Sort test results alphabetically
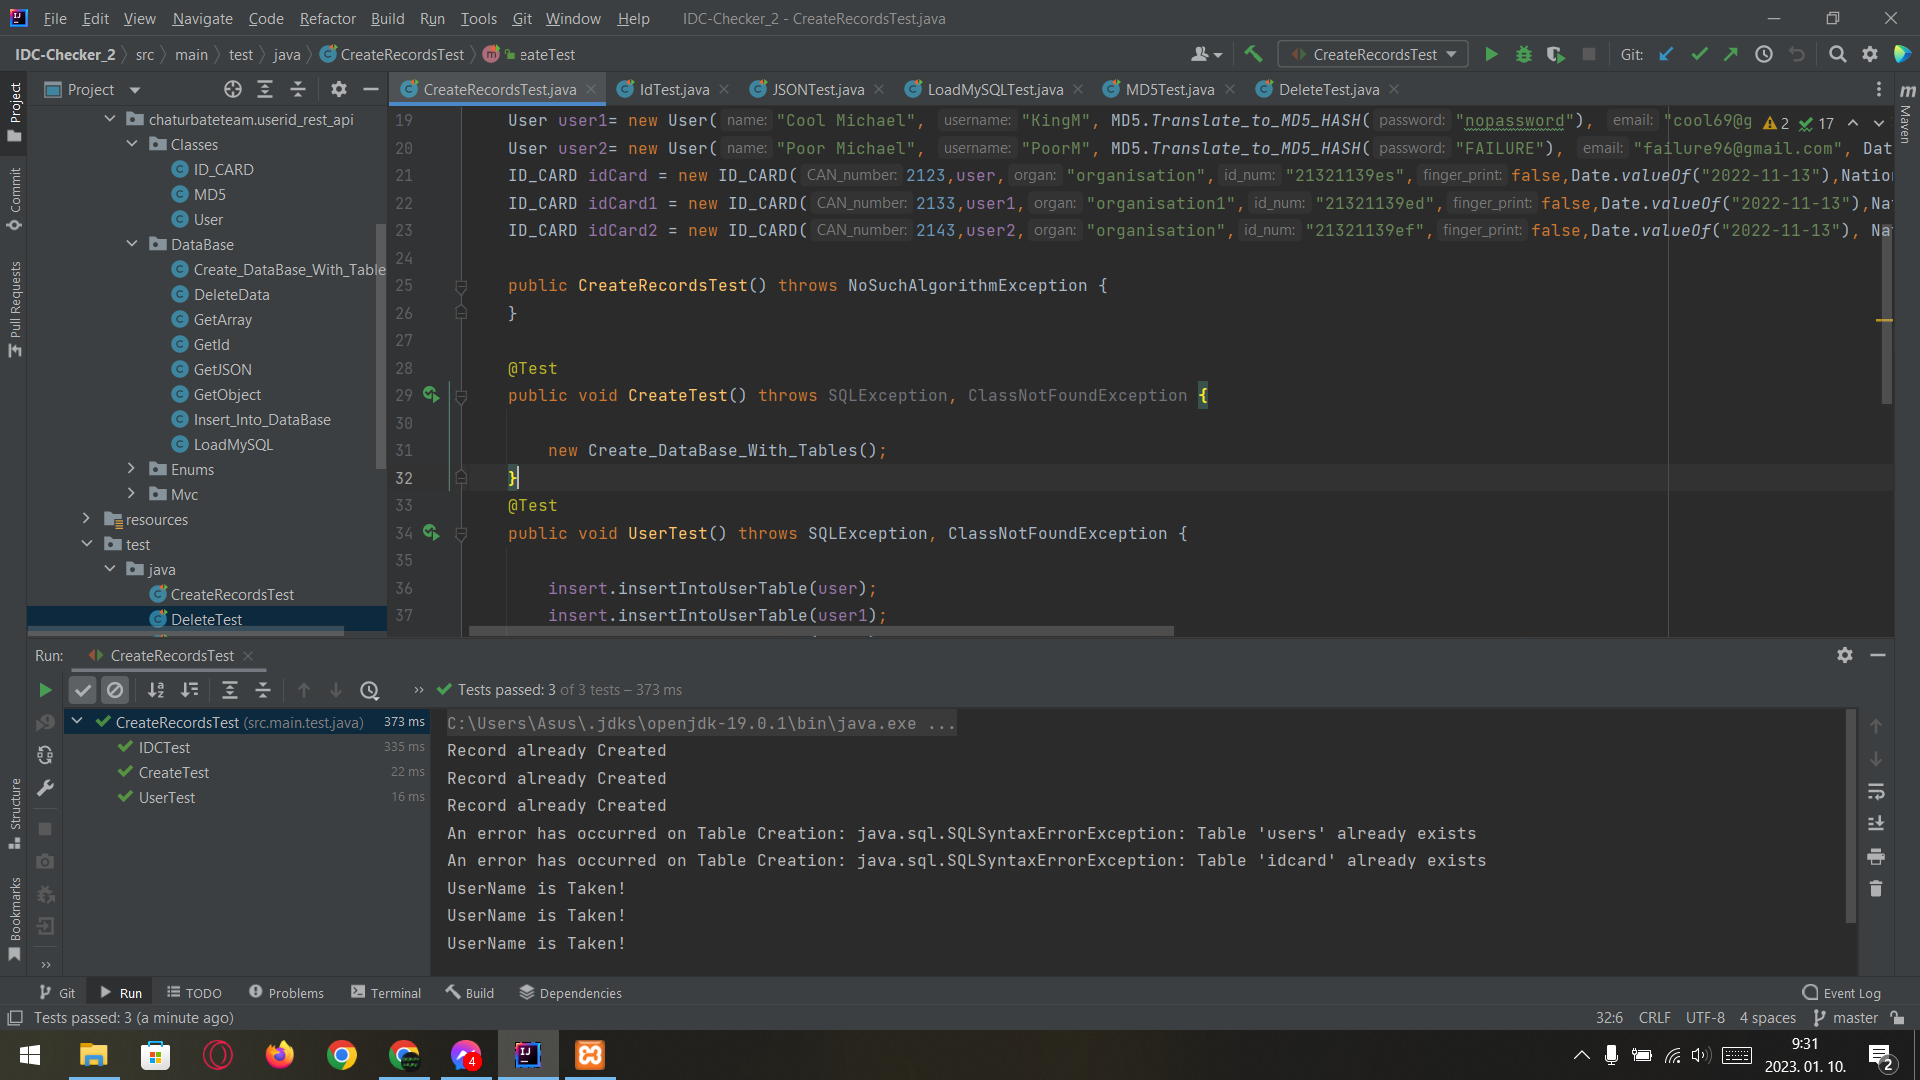The width and height of the screenshot is (1920, 1080). tap(156, 690)
